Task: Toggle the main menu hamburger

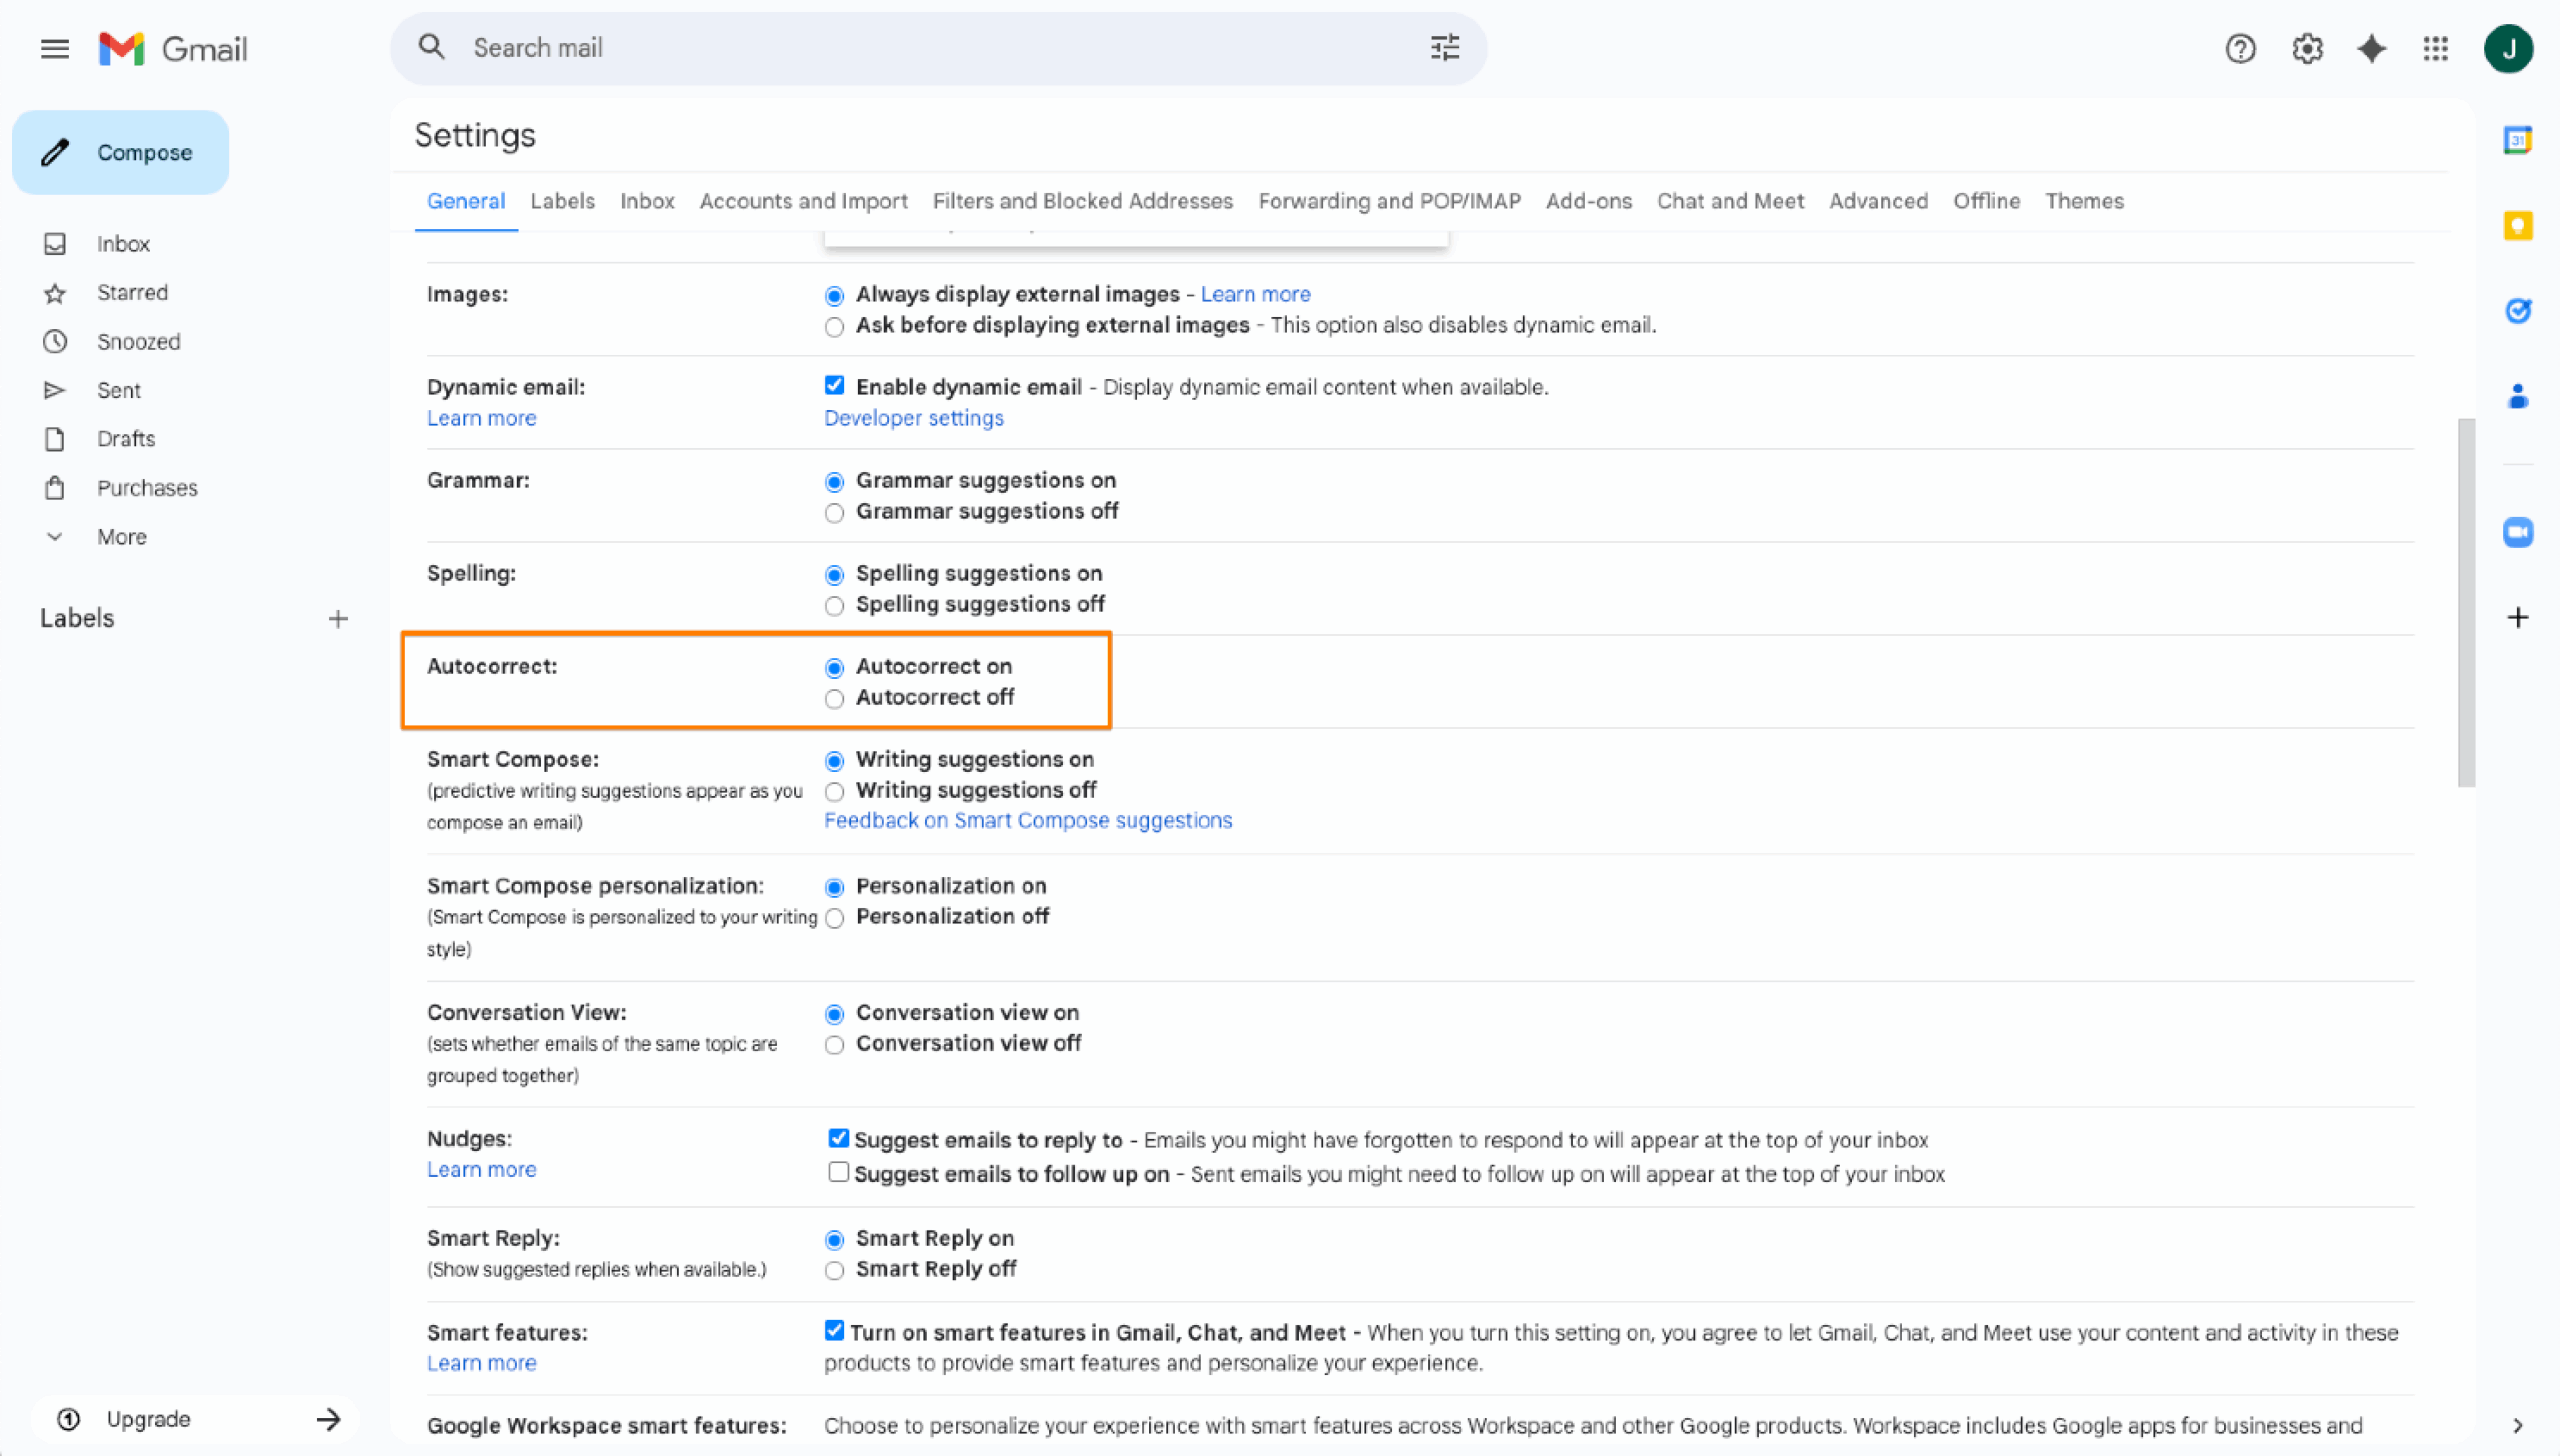Action: coord(55,48)
